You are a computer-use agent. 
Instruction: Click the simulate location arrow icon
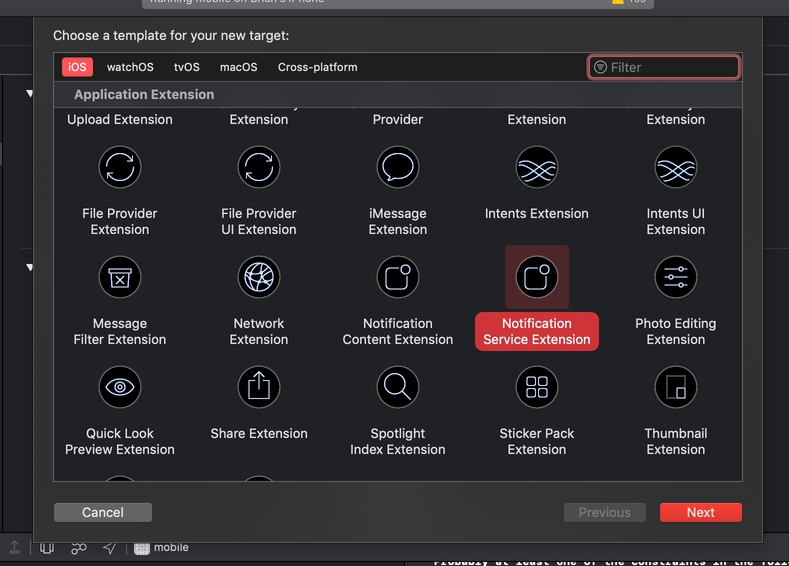(110, 548)
